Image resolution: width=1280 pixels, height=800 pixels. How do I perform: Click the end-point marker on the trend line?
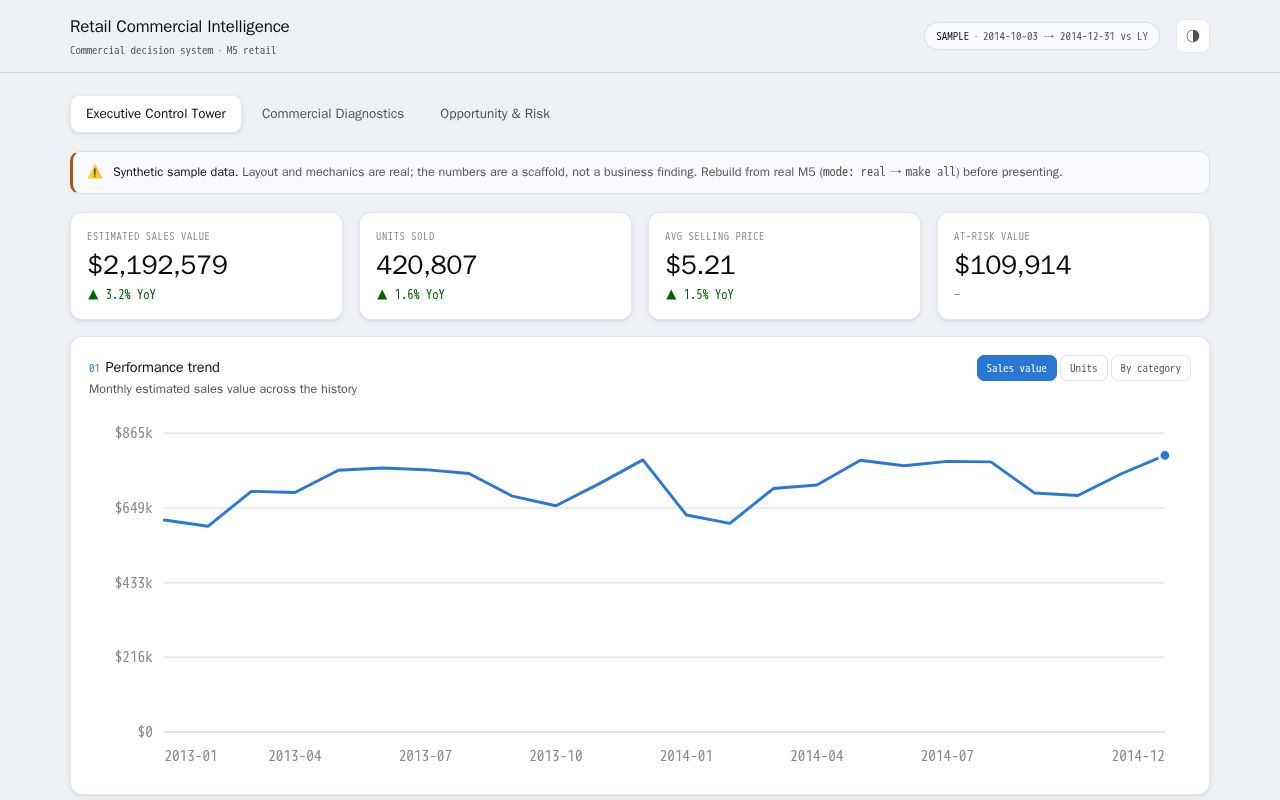[x=1165, y=456]
